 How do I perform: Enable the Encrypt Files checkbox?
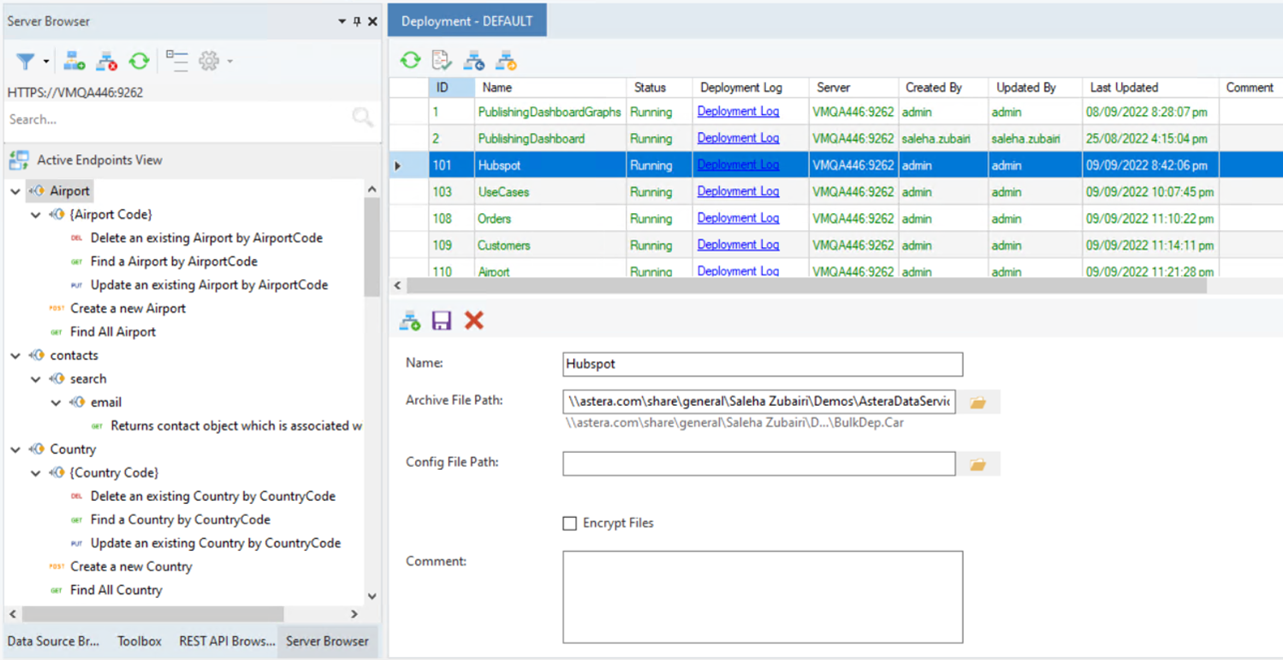570,523
